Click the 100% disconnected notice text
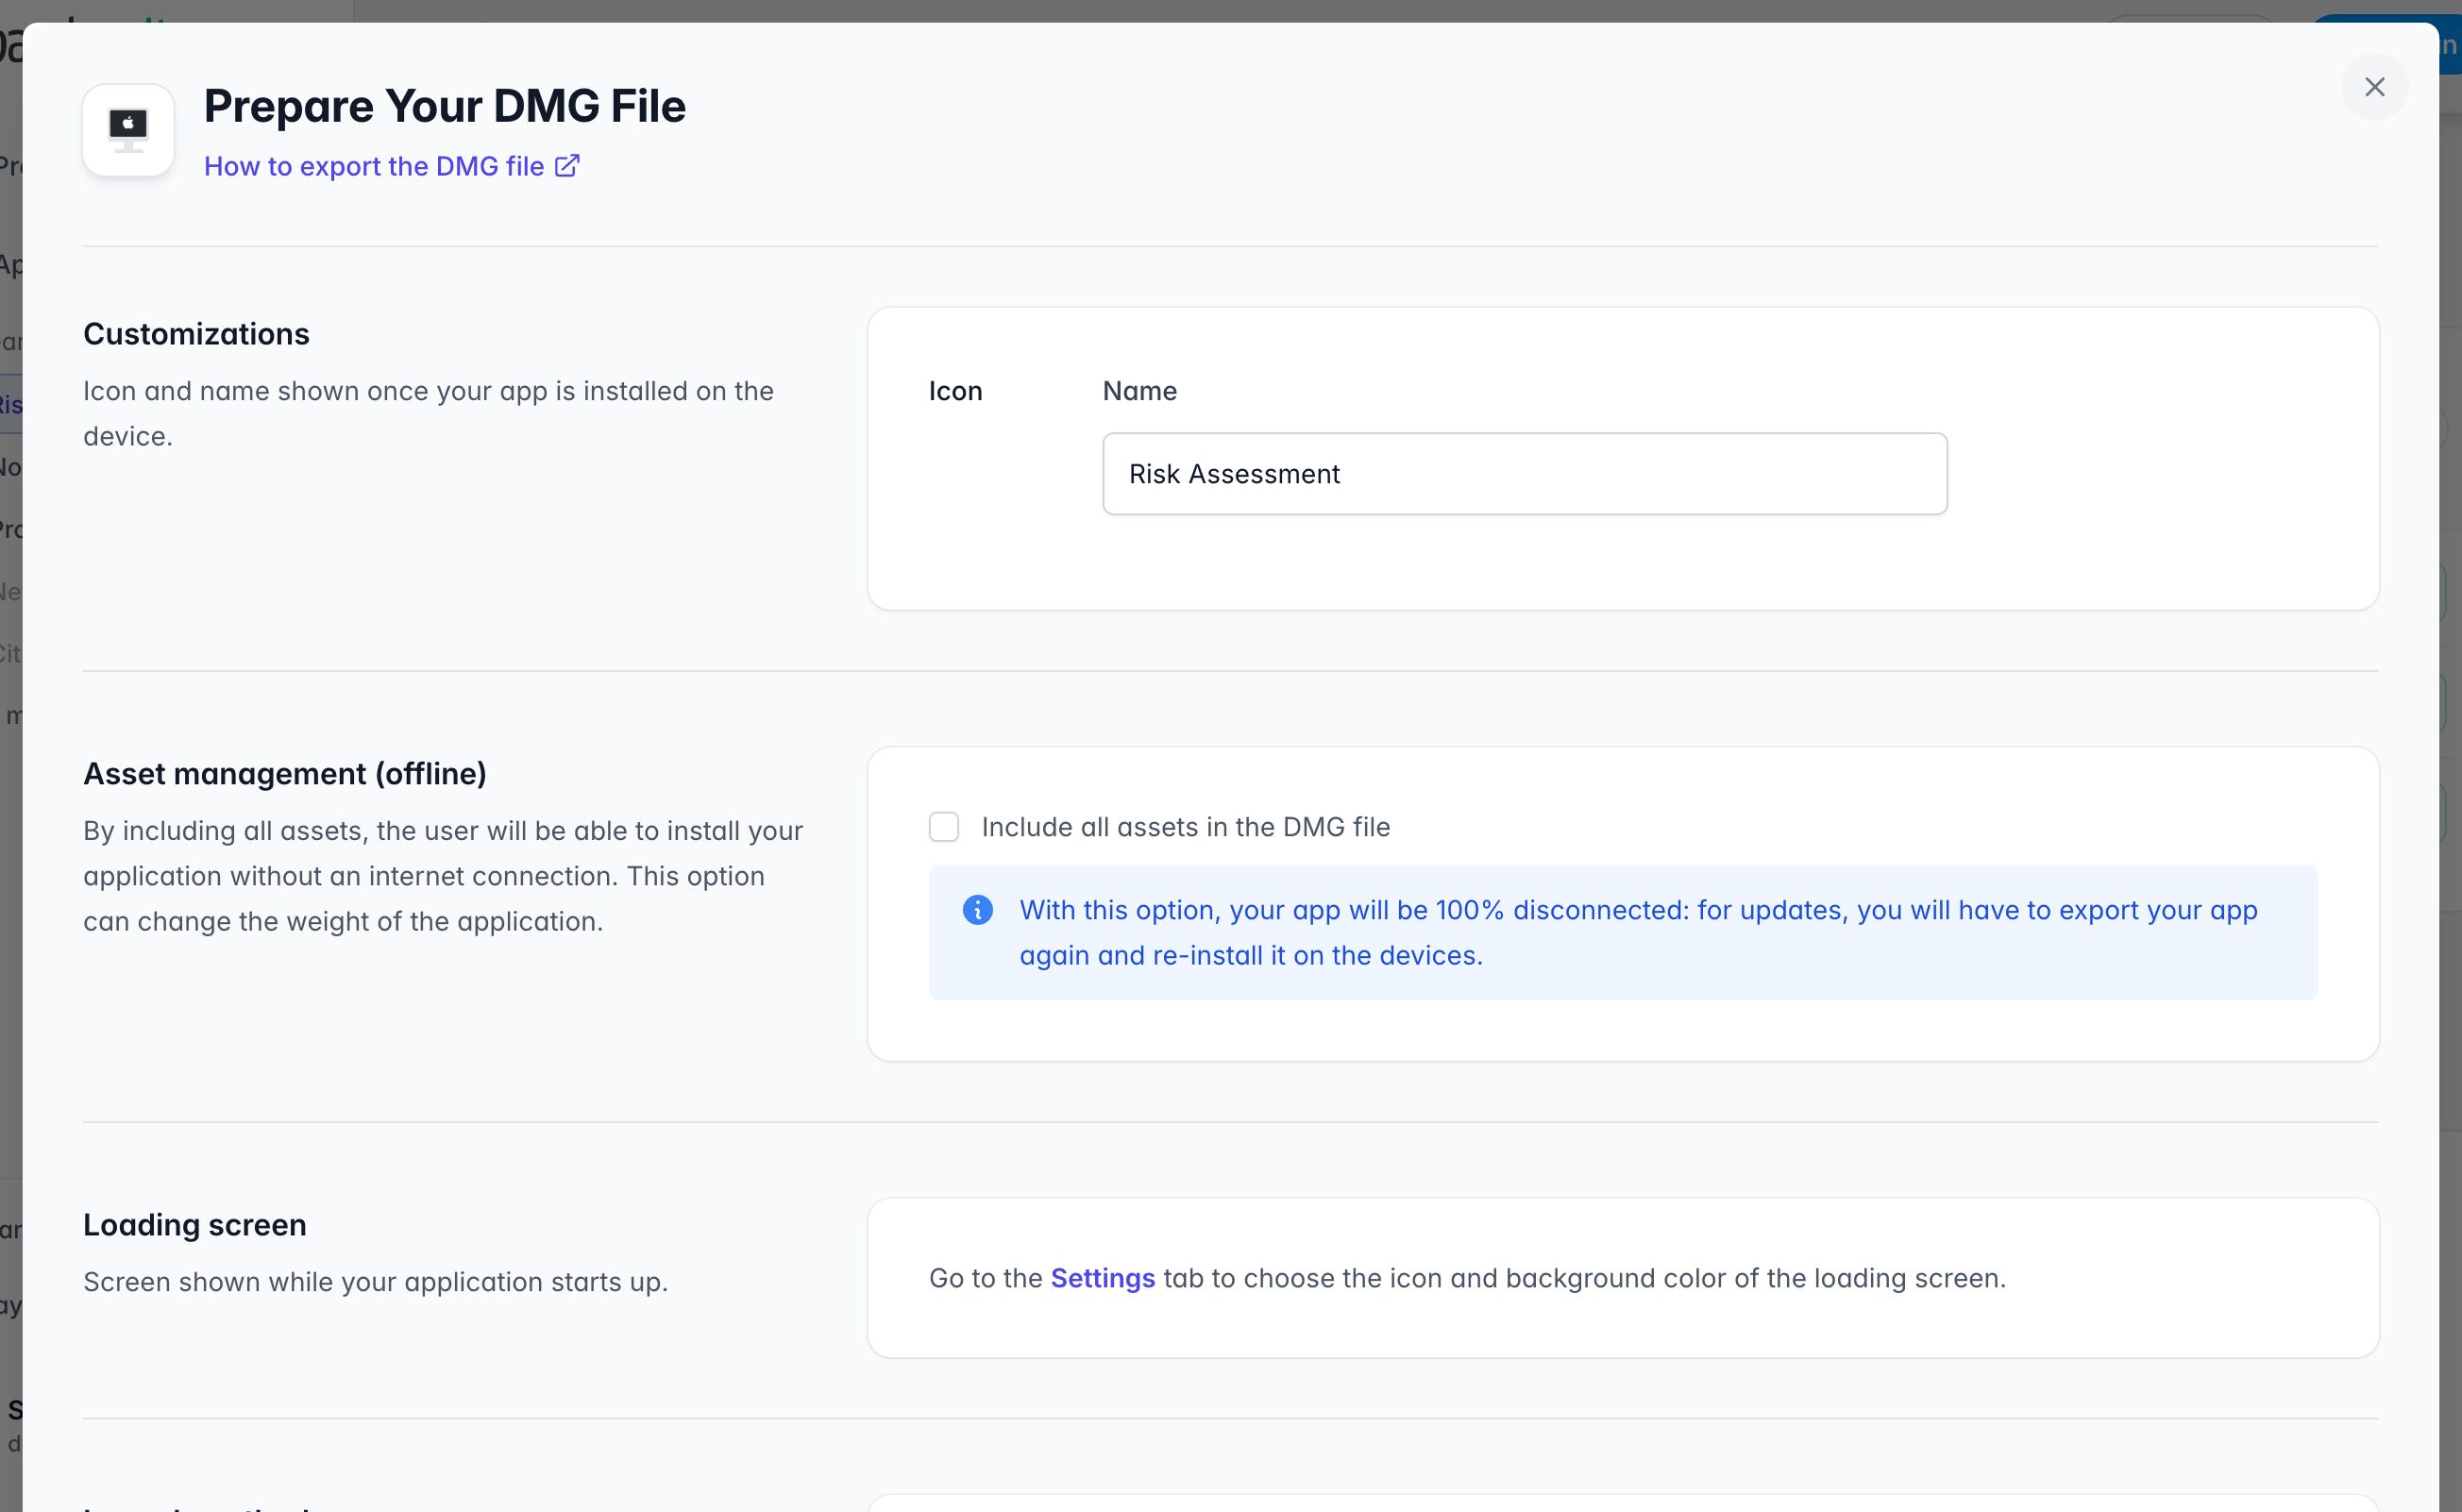 (x=1638, y=933)
